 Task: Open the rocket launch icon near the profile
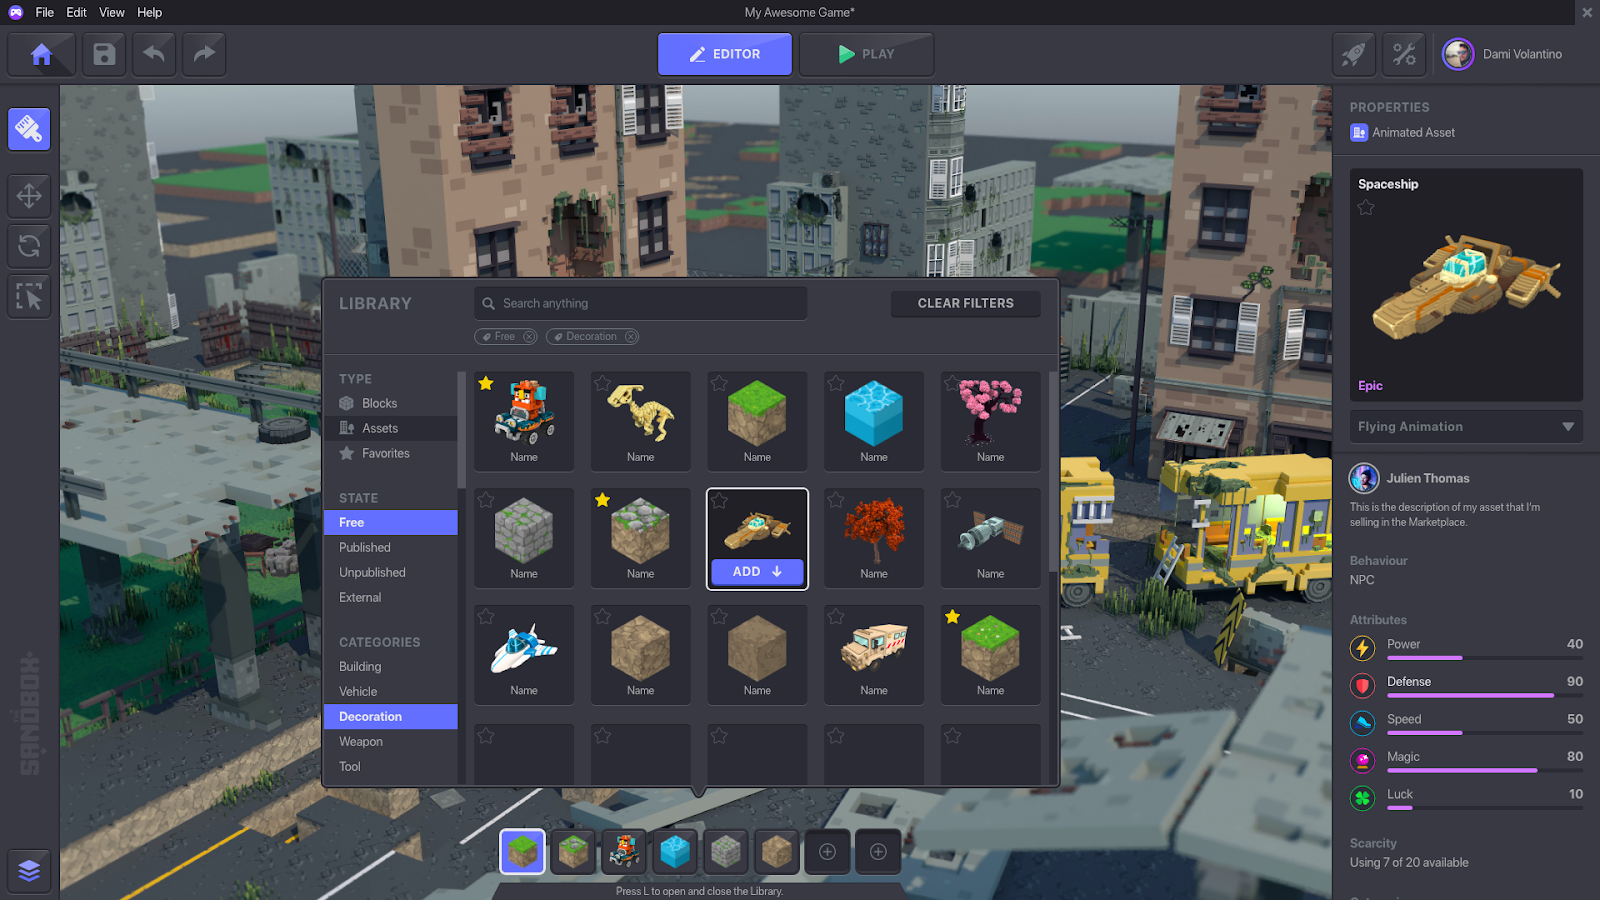click(1353, 54)
